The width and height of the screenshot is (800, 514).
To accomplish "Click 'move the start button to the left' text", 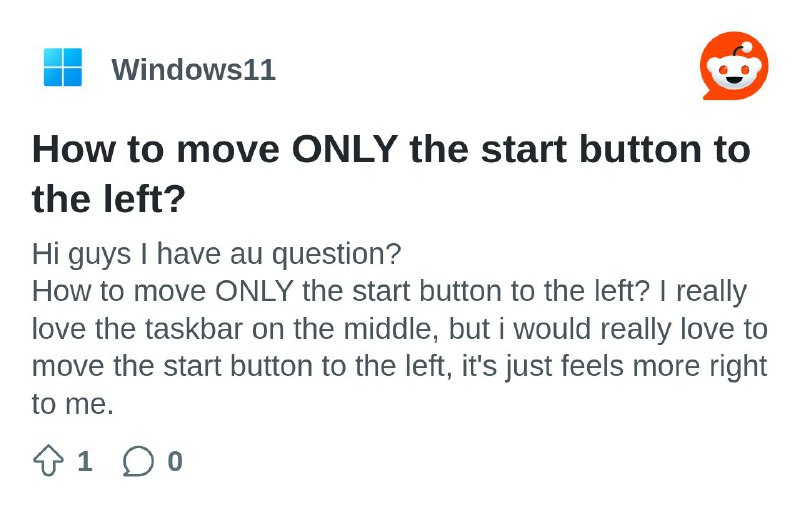I will (242, 366).
